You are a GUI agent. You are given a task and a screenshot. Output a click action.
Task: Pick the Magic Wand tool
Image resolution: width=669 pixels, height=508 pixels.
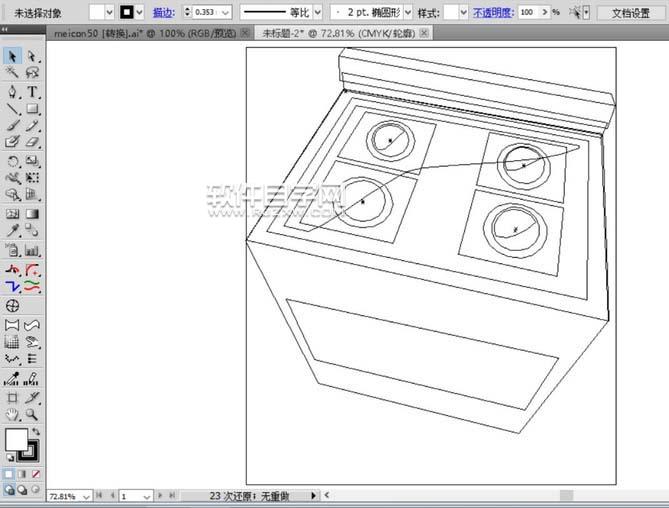pos(12,74)
